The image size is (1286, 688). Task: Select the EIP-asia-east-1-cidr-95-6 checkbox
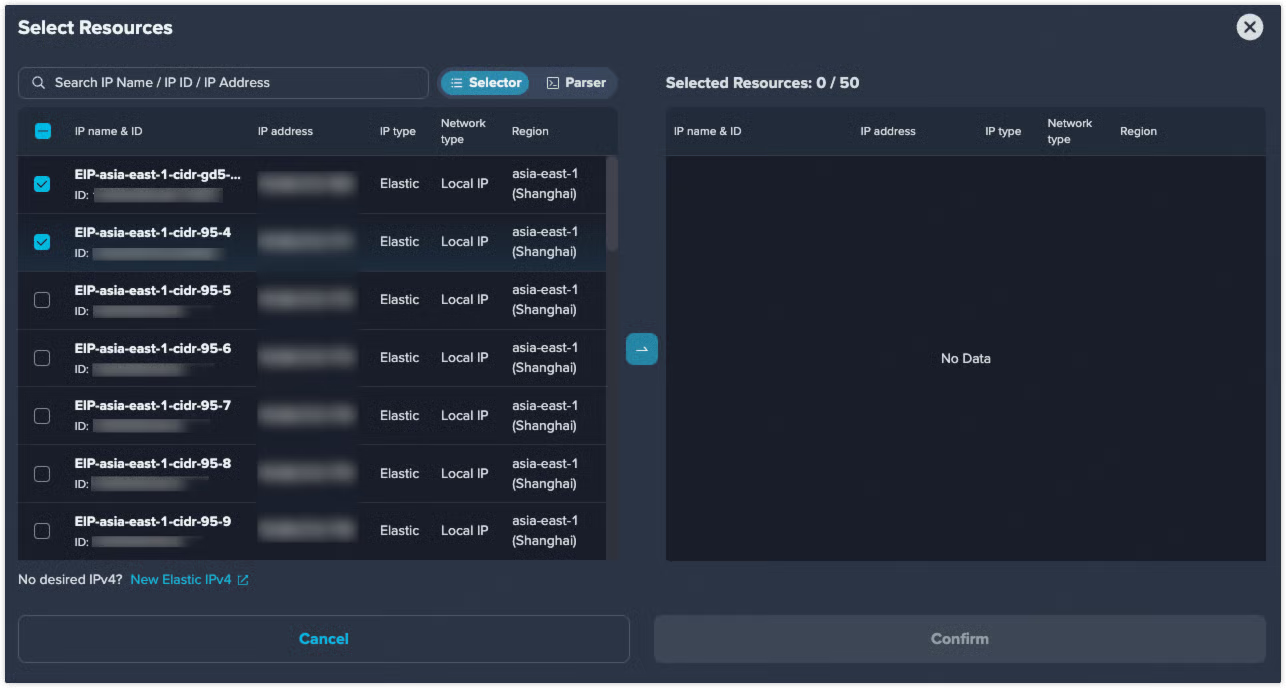coord(42,358)
